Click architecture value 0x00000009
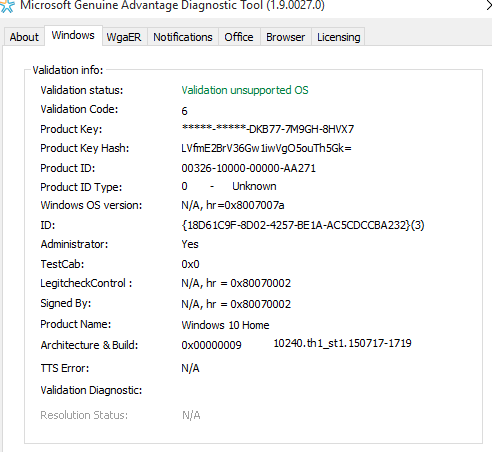Viewport: 492px width, 452px height. click(x=211, y=345)
